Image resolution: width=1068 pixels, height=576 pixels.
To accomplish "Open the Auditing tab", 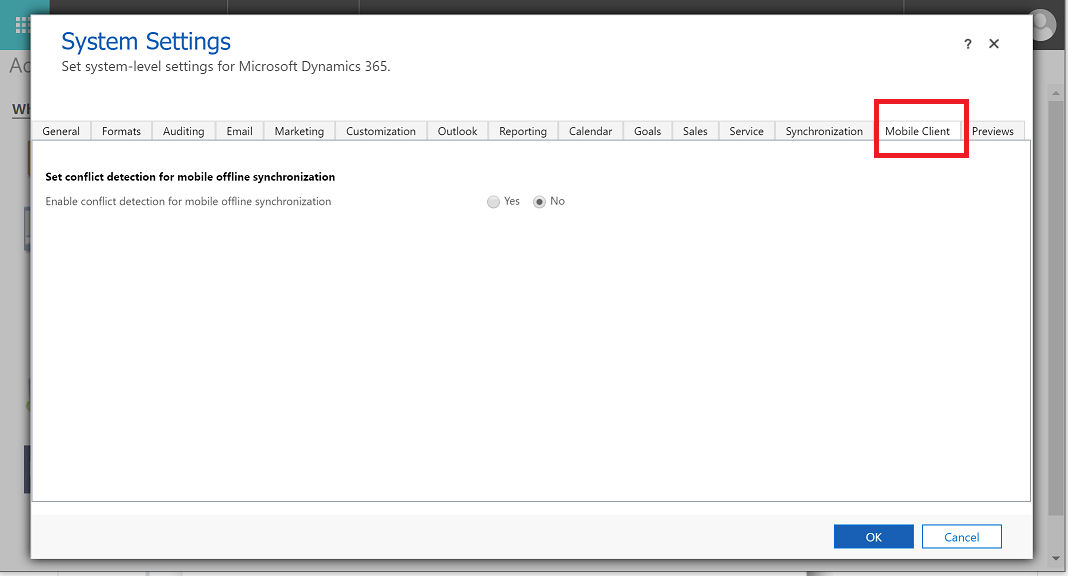I will pos(183,131).
